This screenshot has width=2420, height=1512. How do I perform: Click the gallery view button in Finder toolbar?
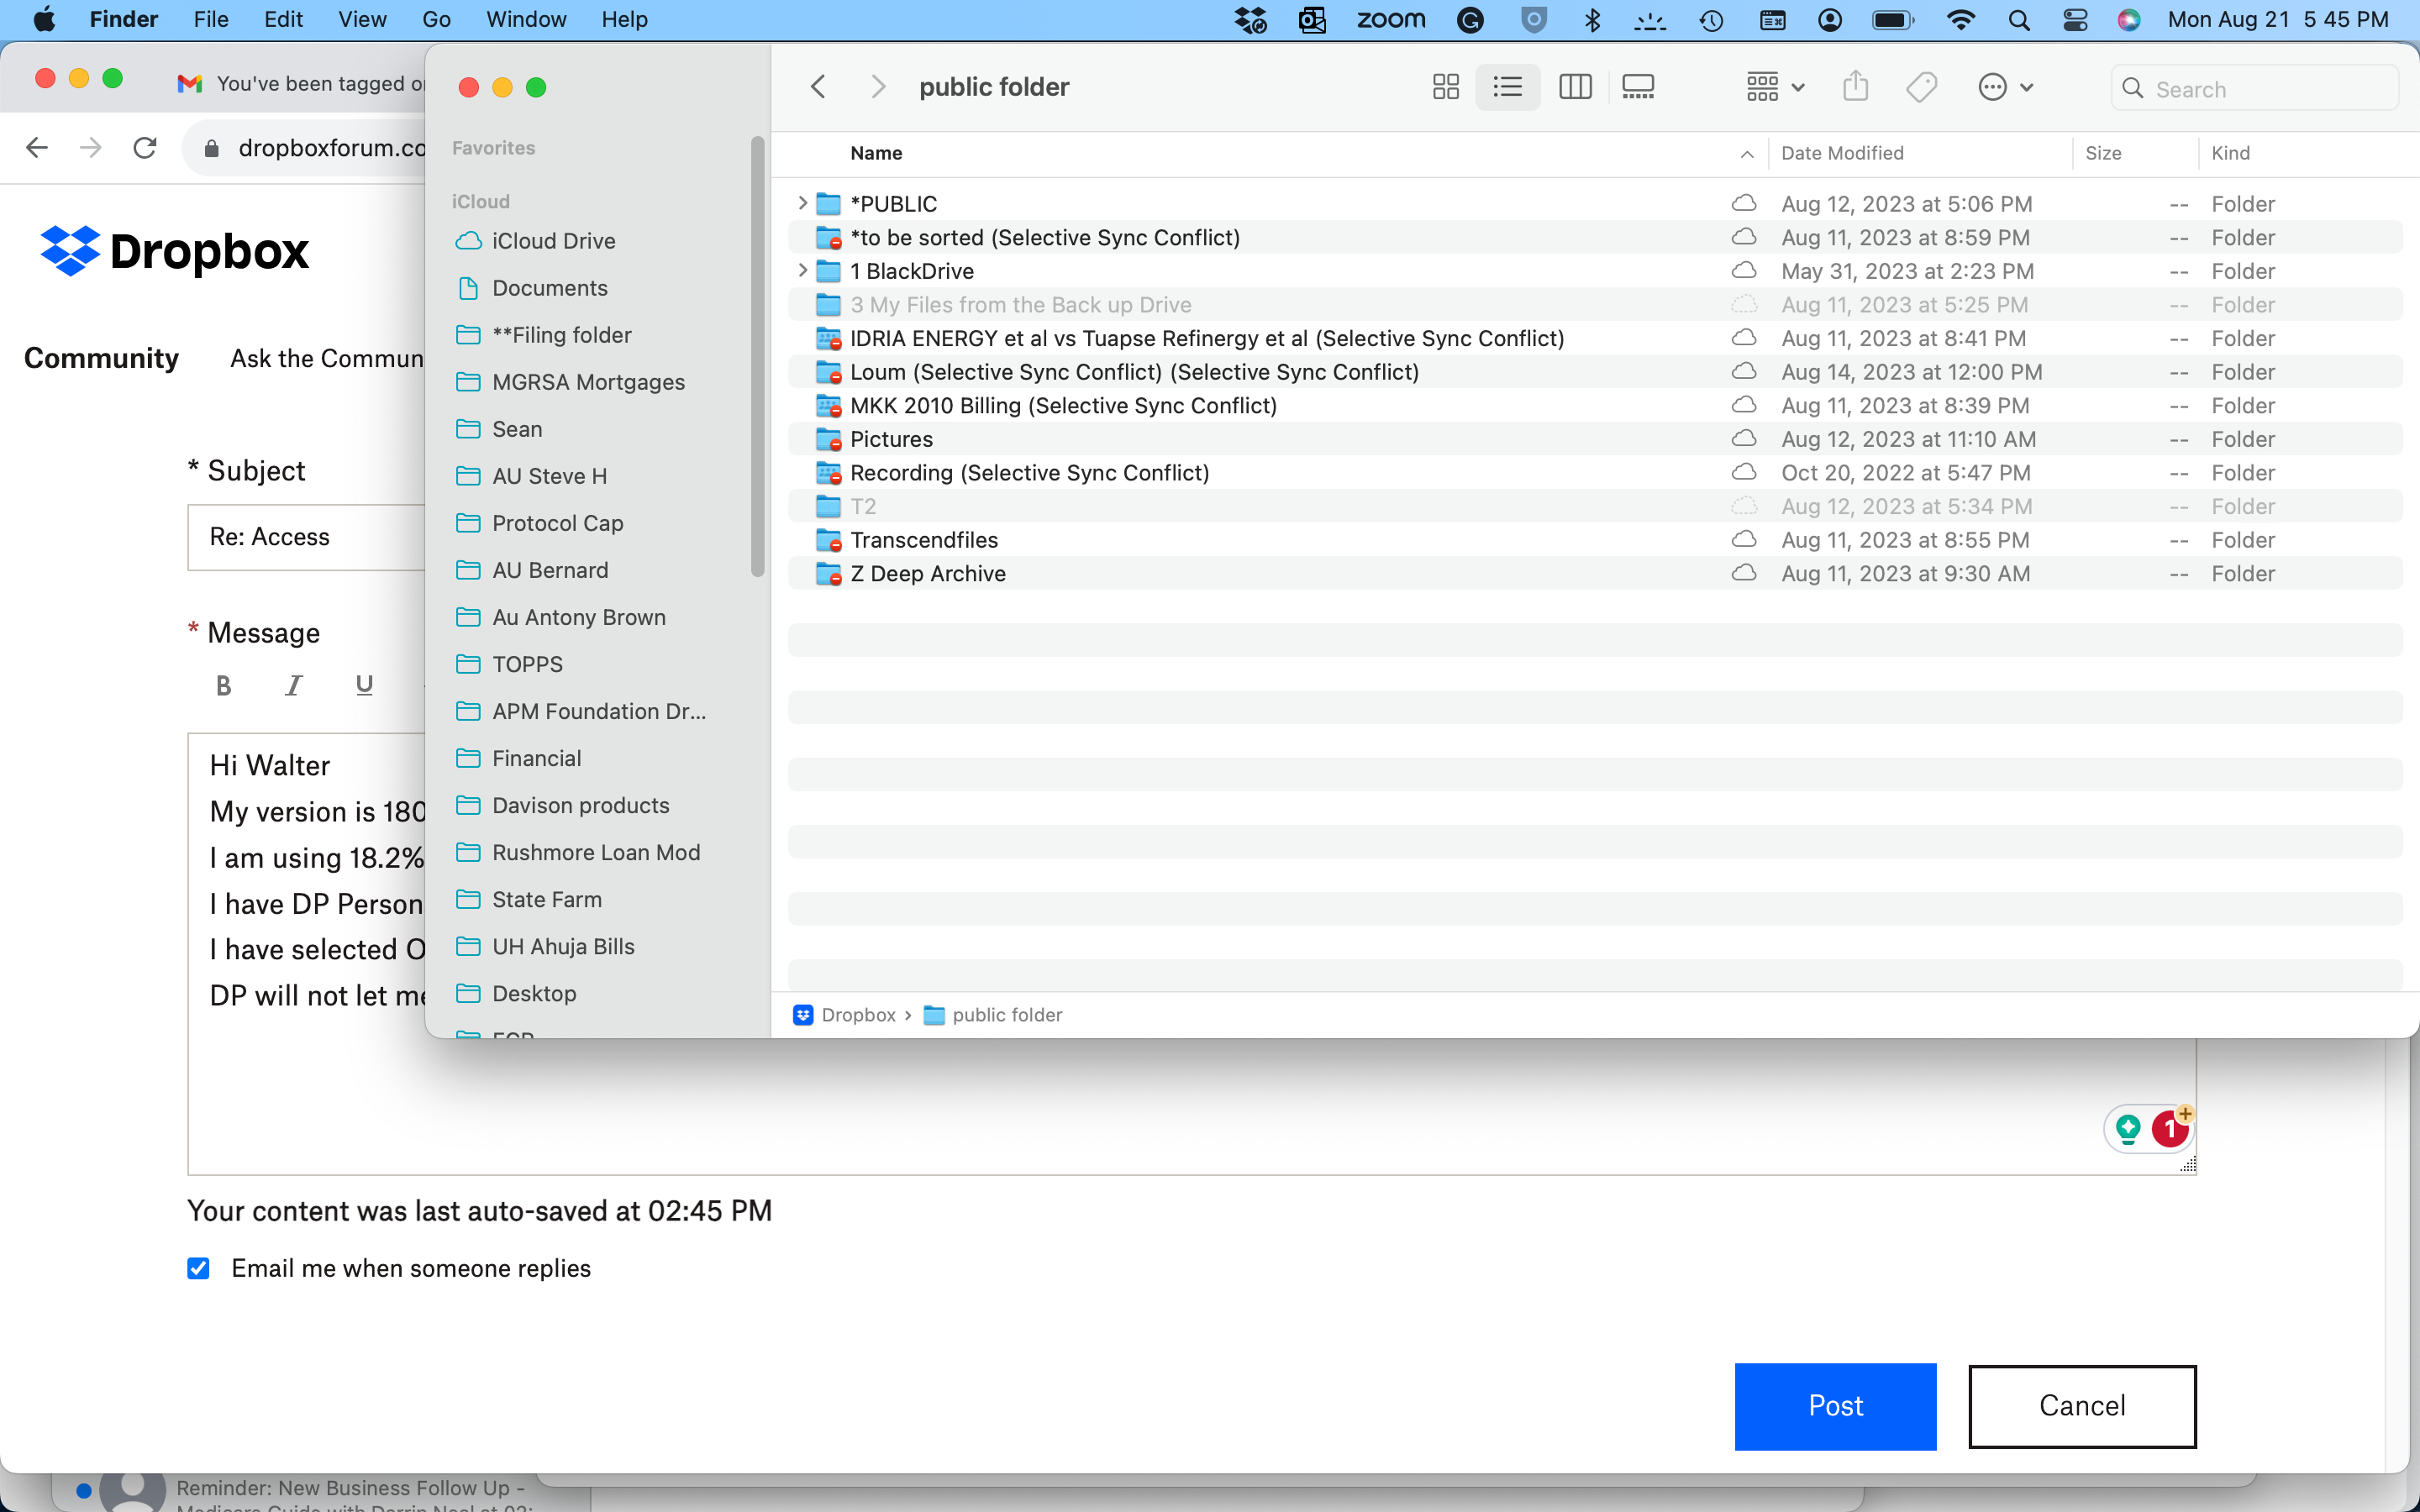coord(1636,86)
